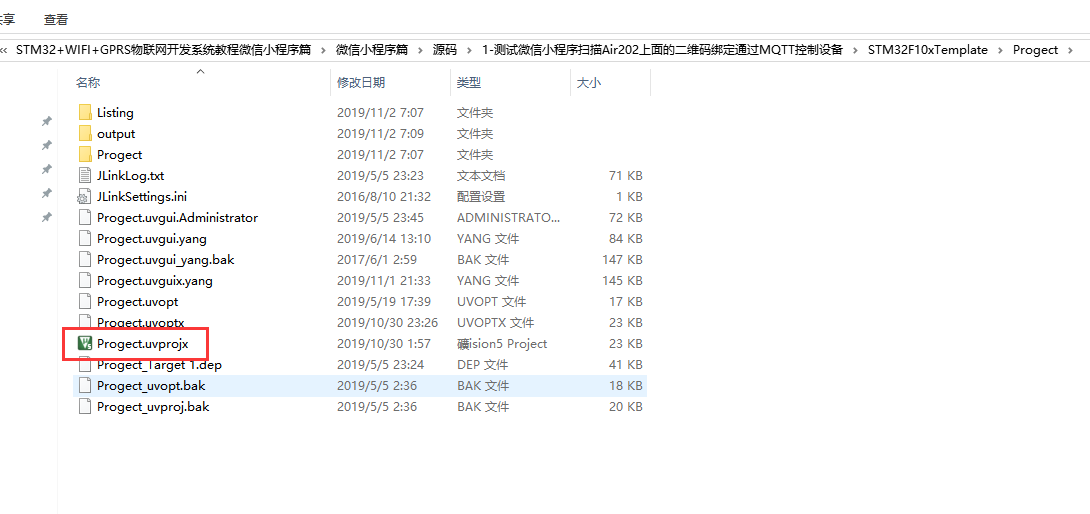Go to 1-测试微信小程序扫描Air202 breadcrumb segment

tap(662, 49)
